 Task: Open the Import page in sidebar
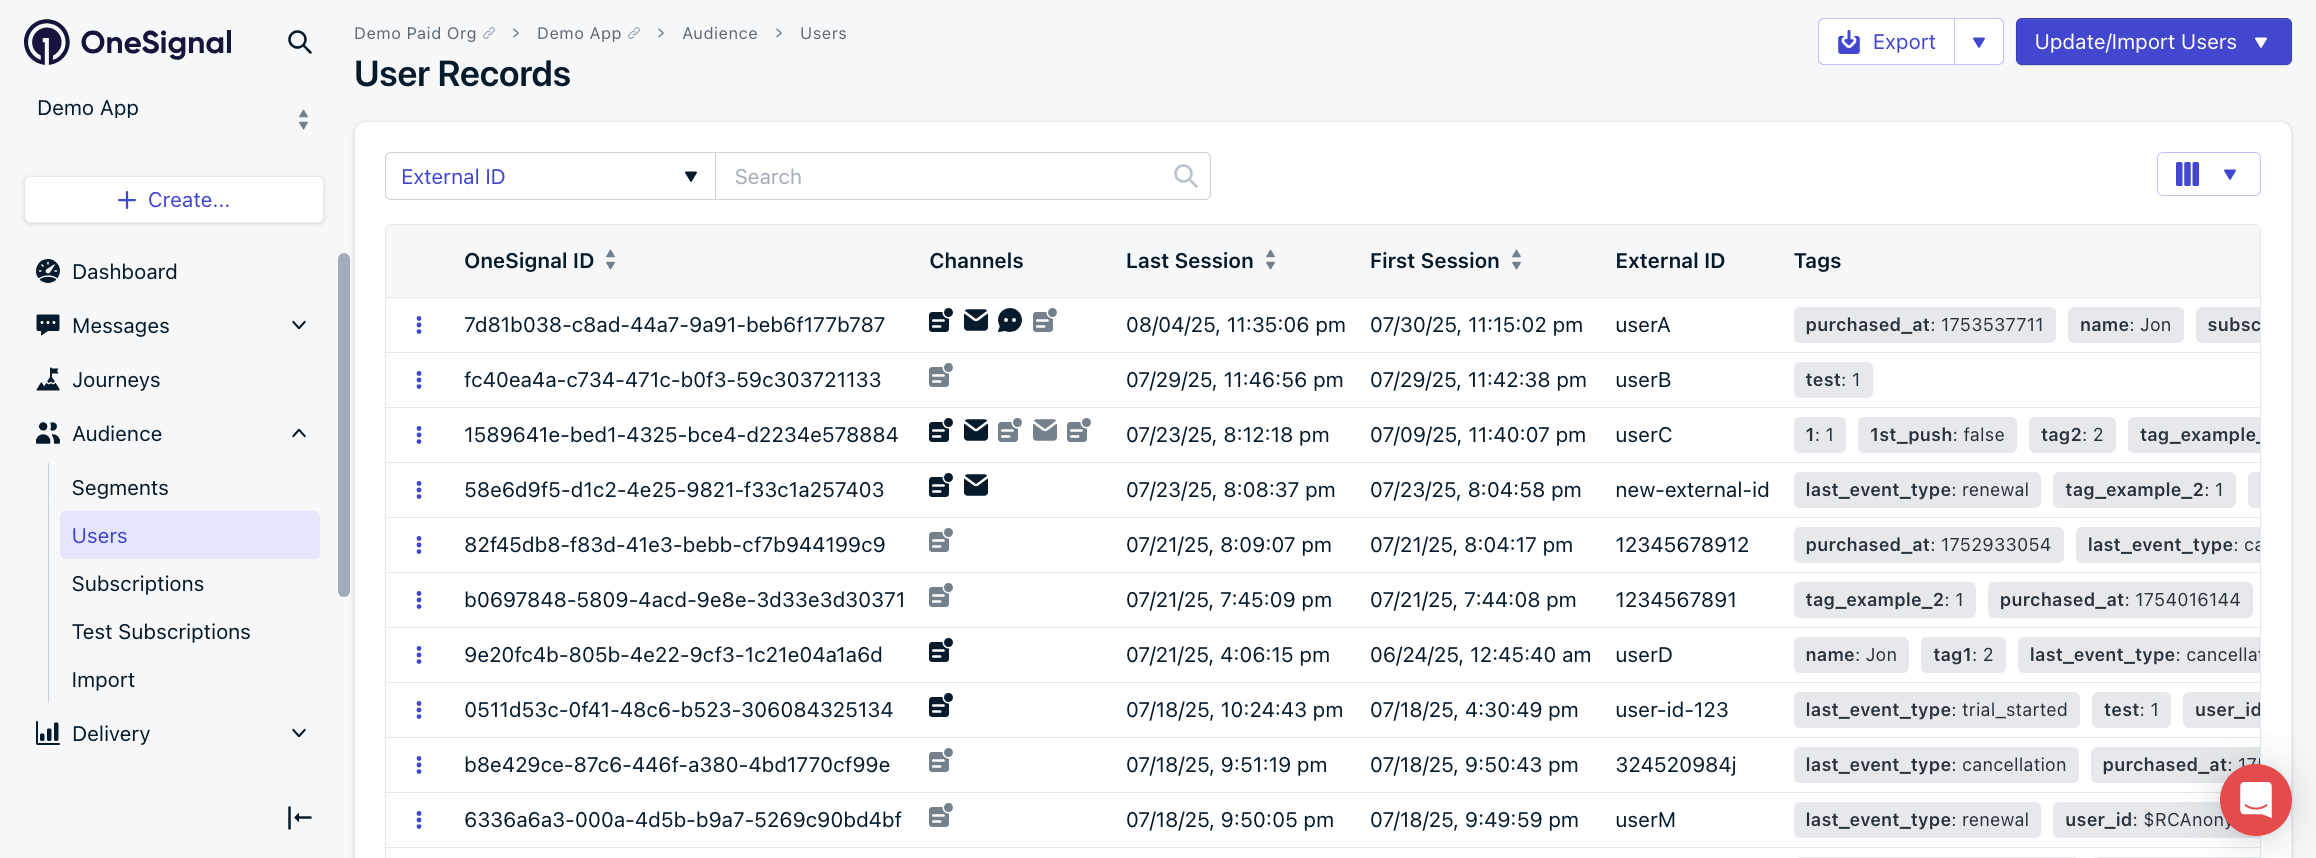click(103, 680)
